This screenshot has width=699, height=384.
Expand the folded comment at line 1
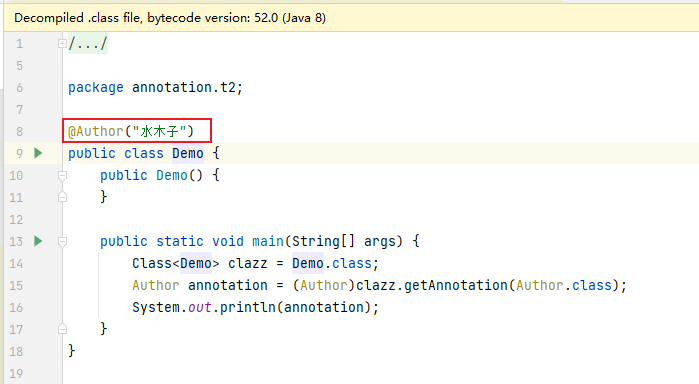click(x=62, y=44)
